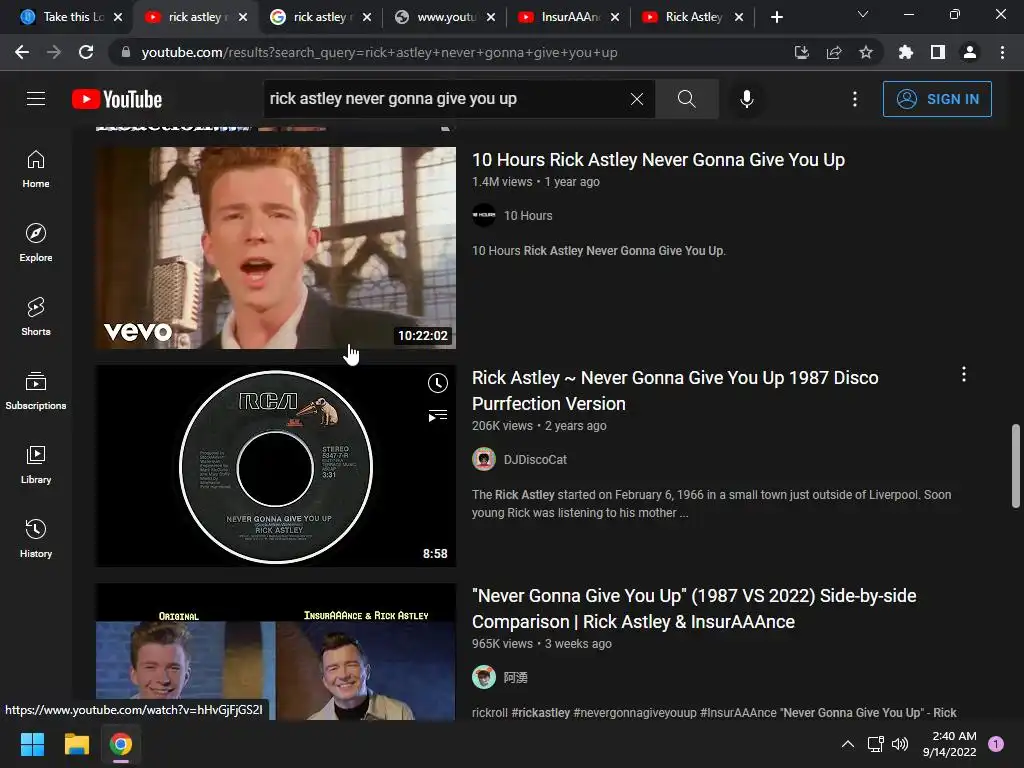Open the notification center badge

pyautogui.click(x=996, y=744)
